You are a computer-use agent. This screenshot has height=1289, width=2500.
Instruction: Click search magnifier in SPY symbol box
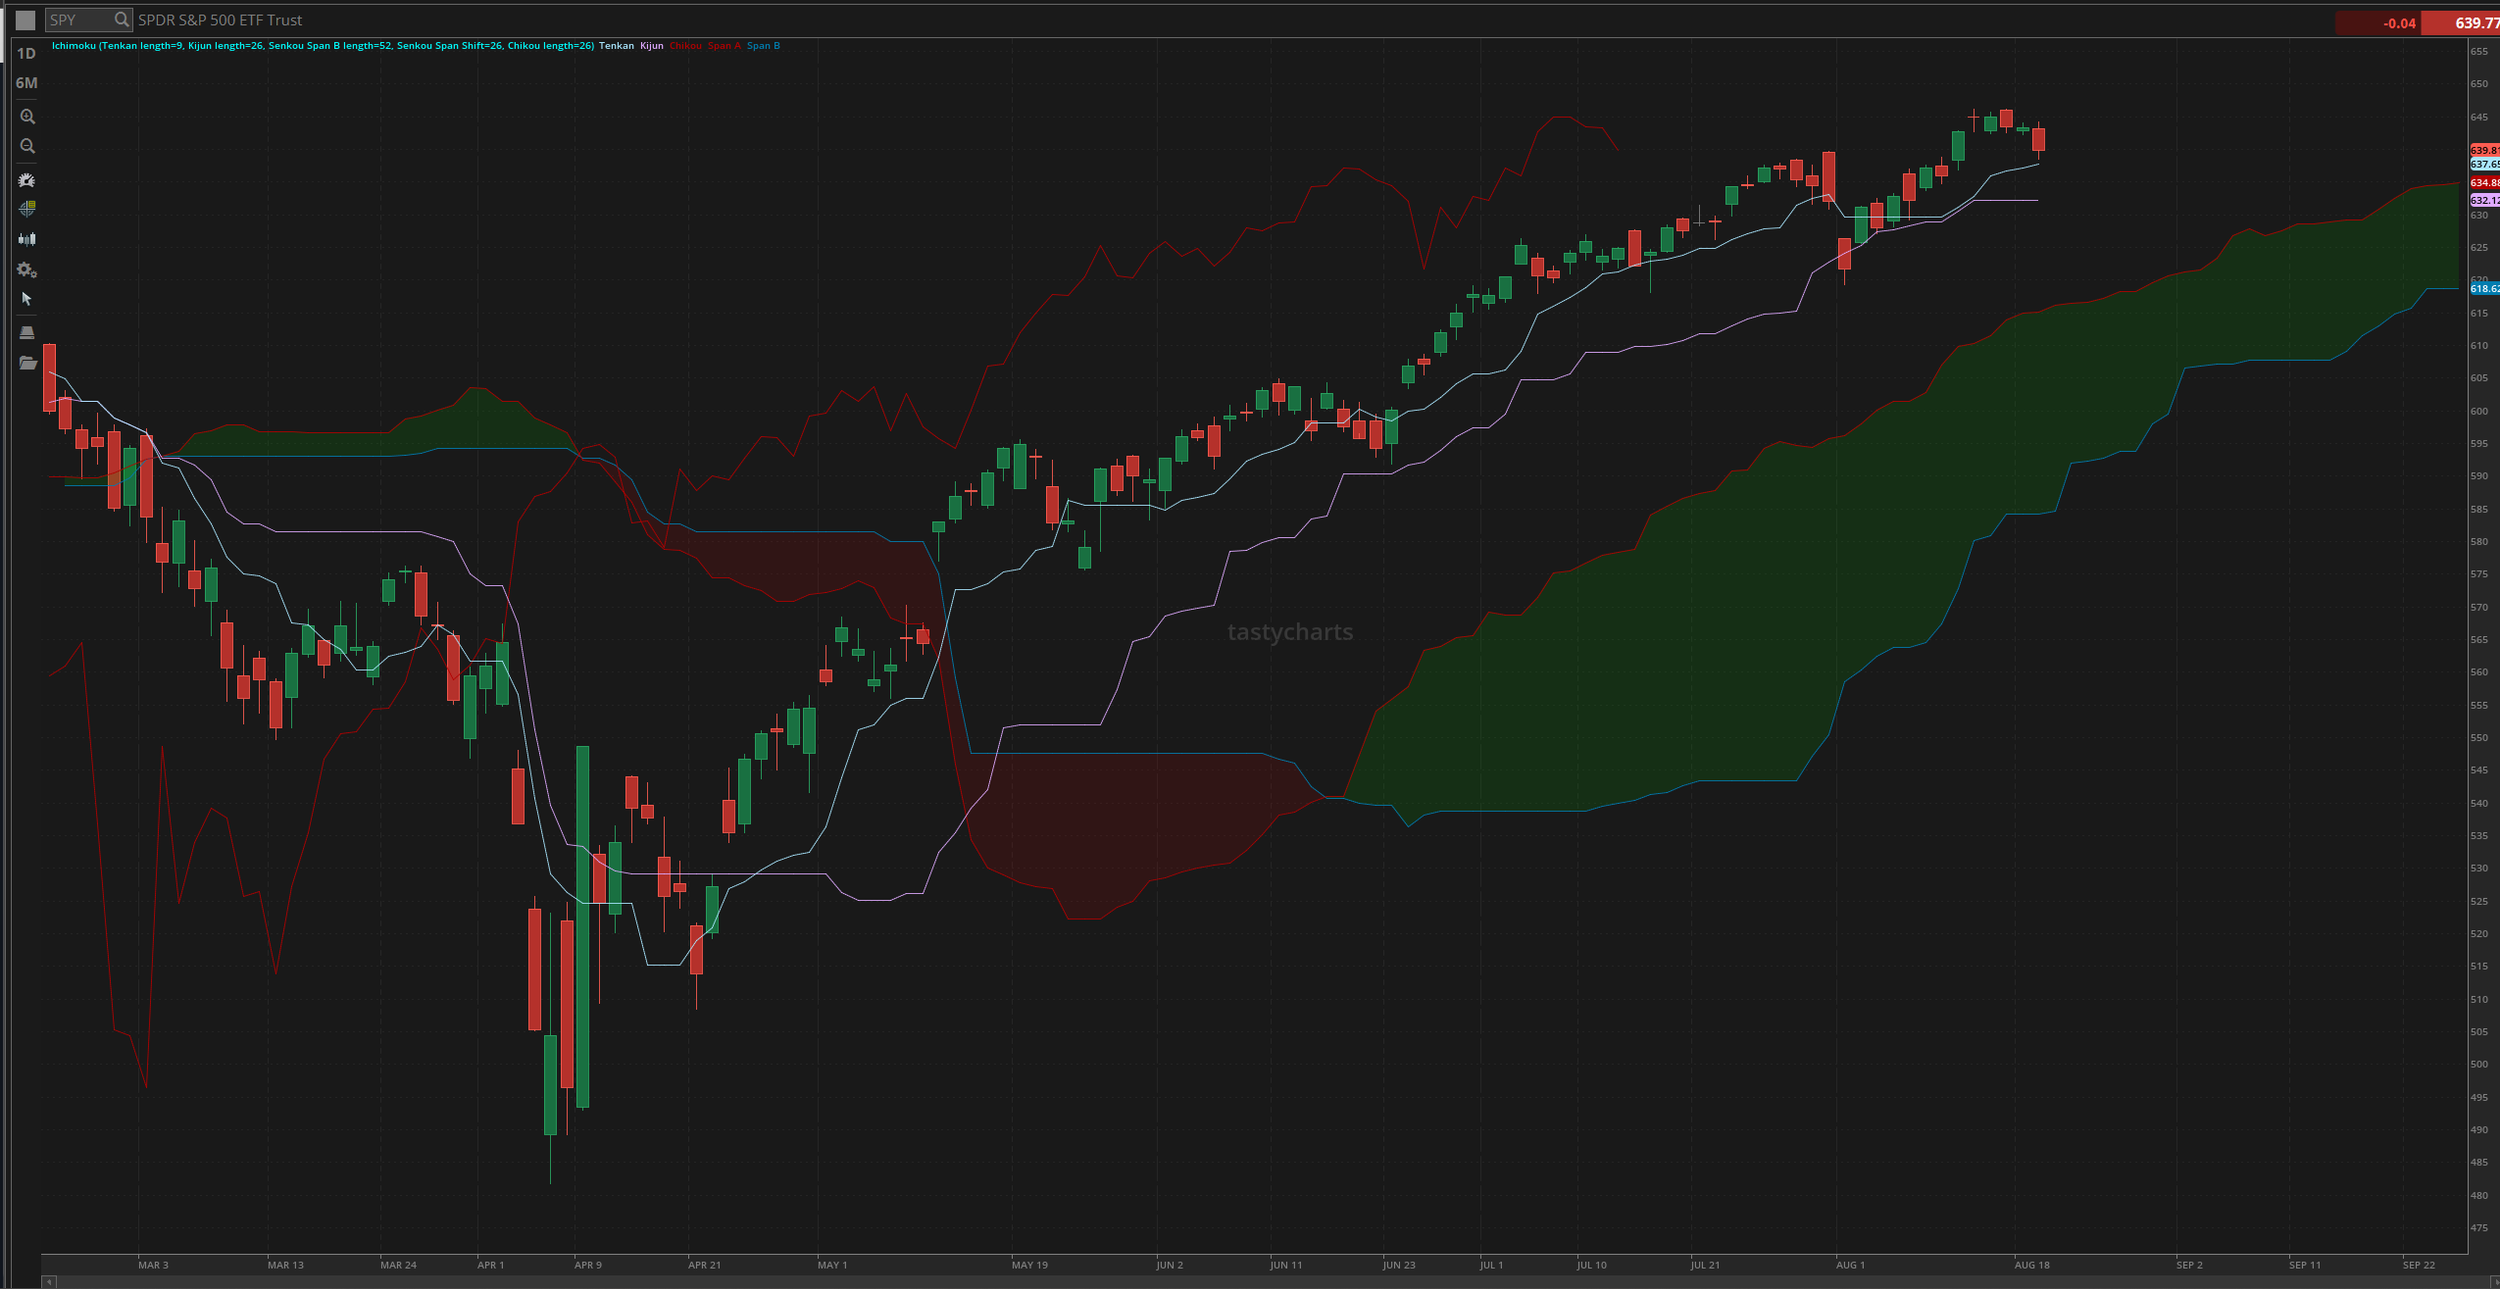click(121, 20)
